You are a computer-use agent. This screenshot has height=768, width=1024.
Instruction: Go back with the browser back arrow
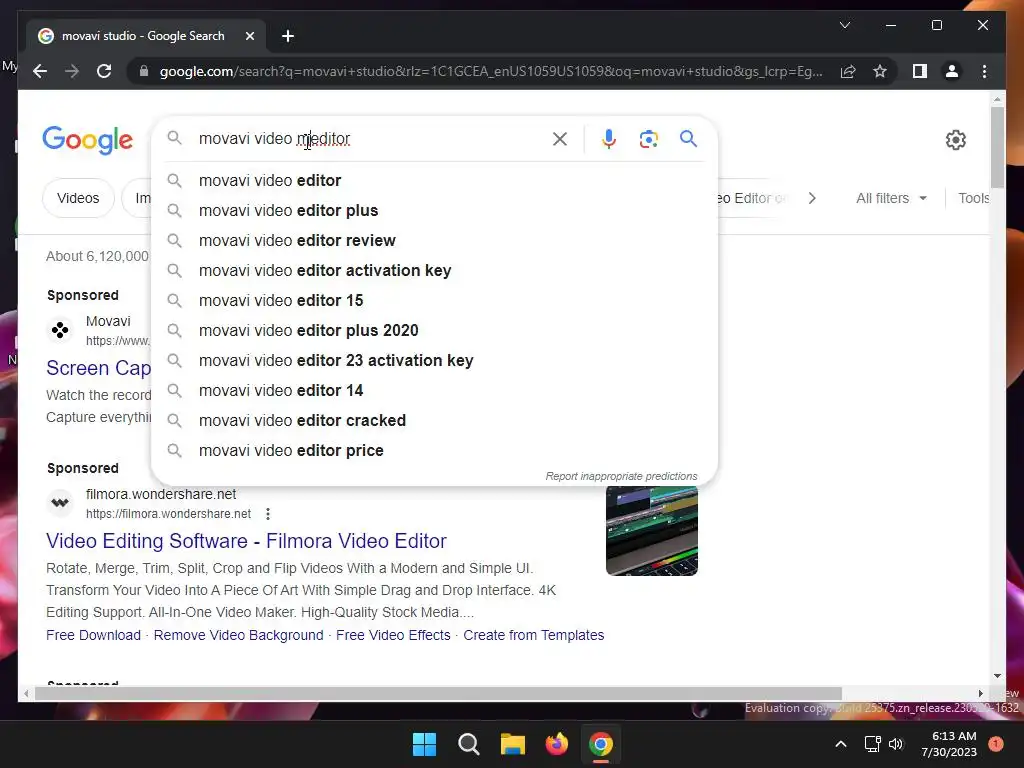[x=40, y=71]
